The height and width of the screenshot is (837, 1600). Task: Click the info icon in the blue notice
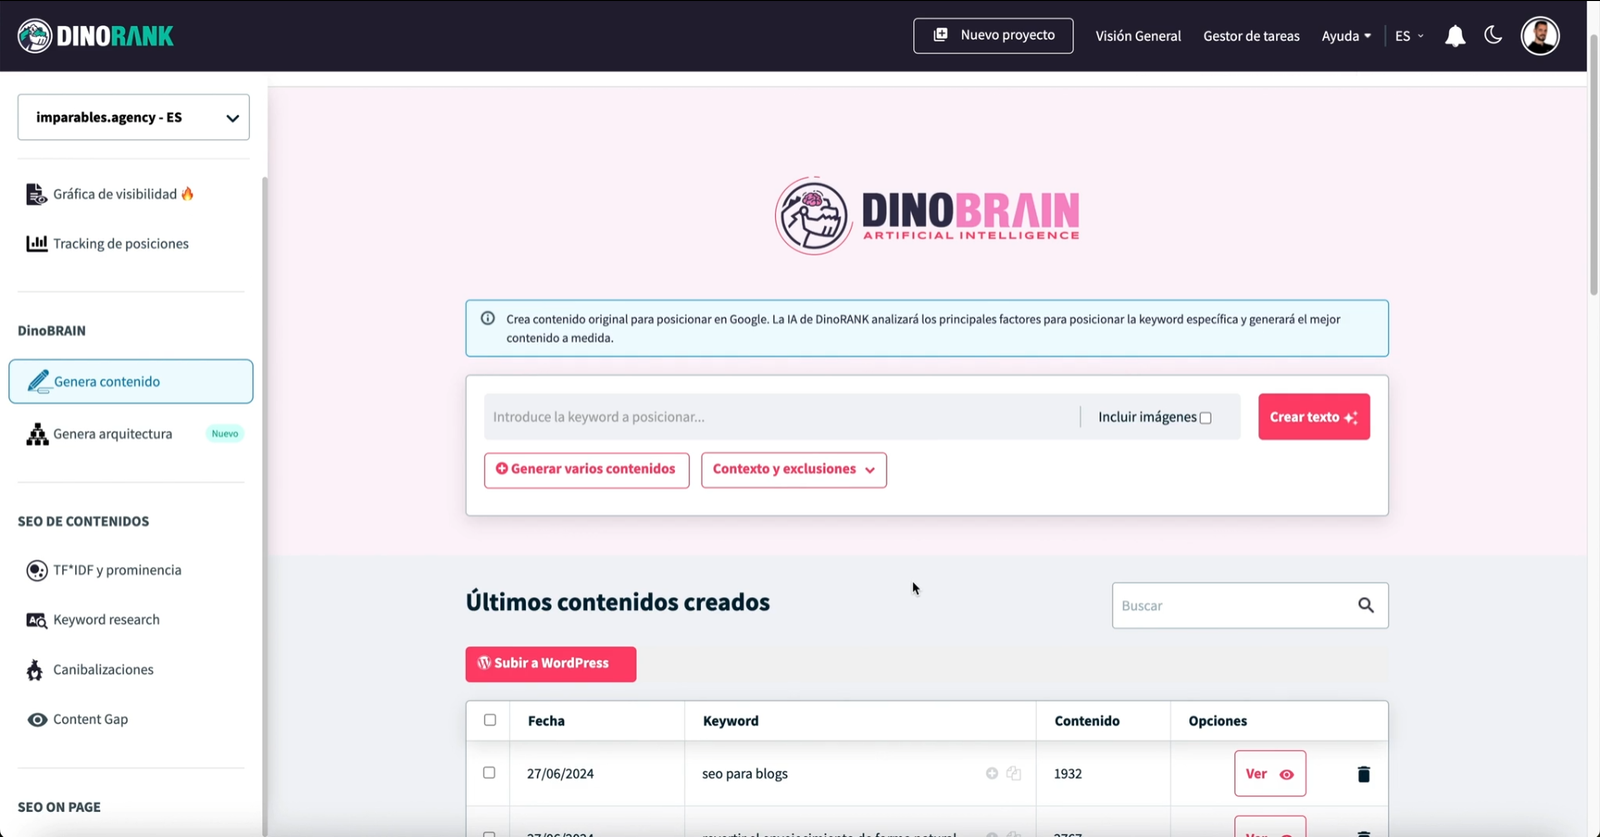(x=487, y=319)
